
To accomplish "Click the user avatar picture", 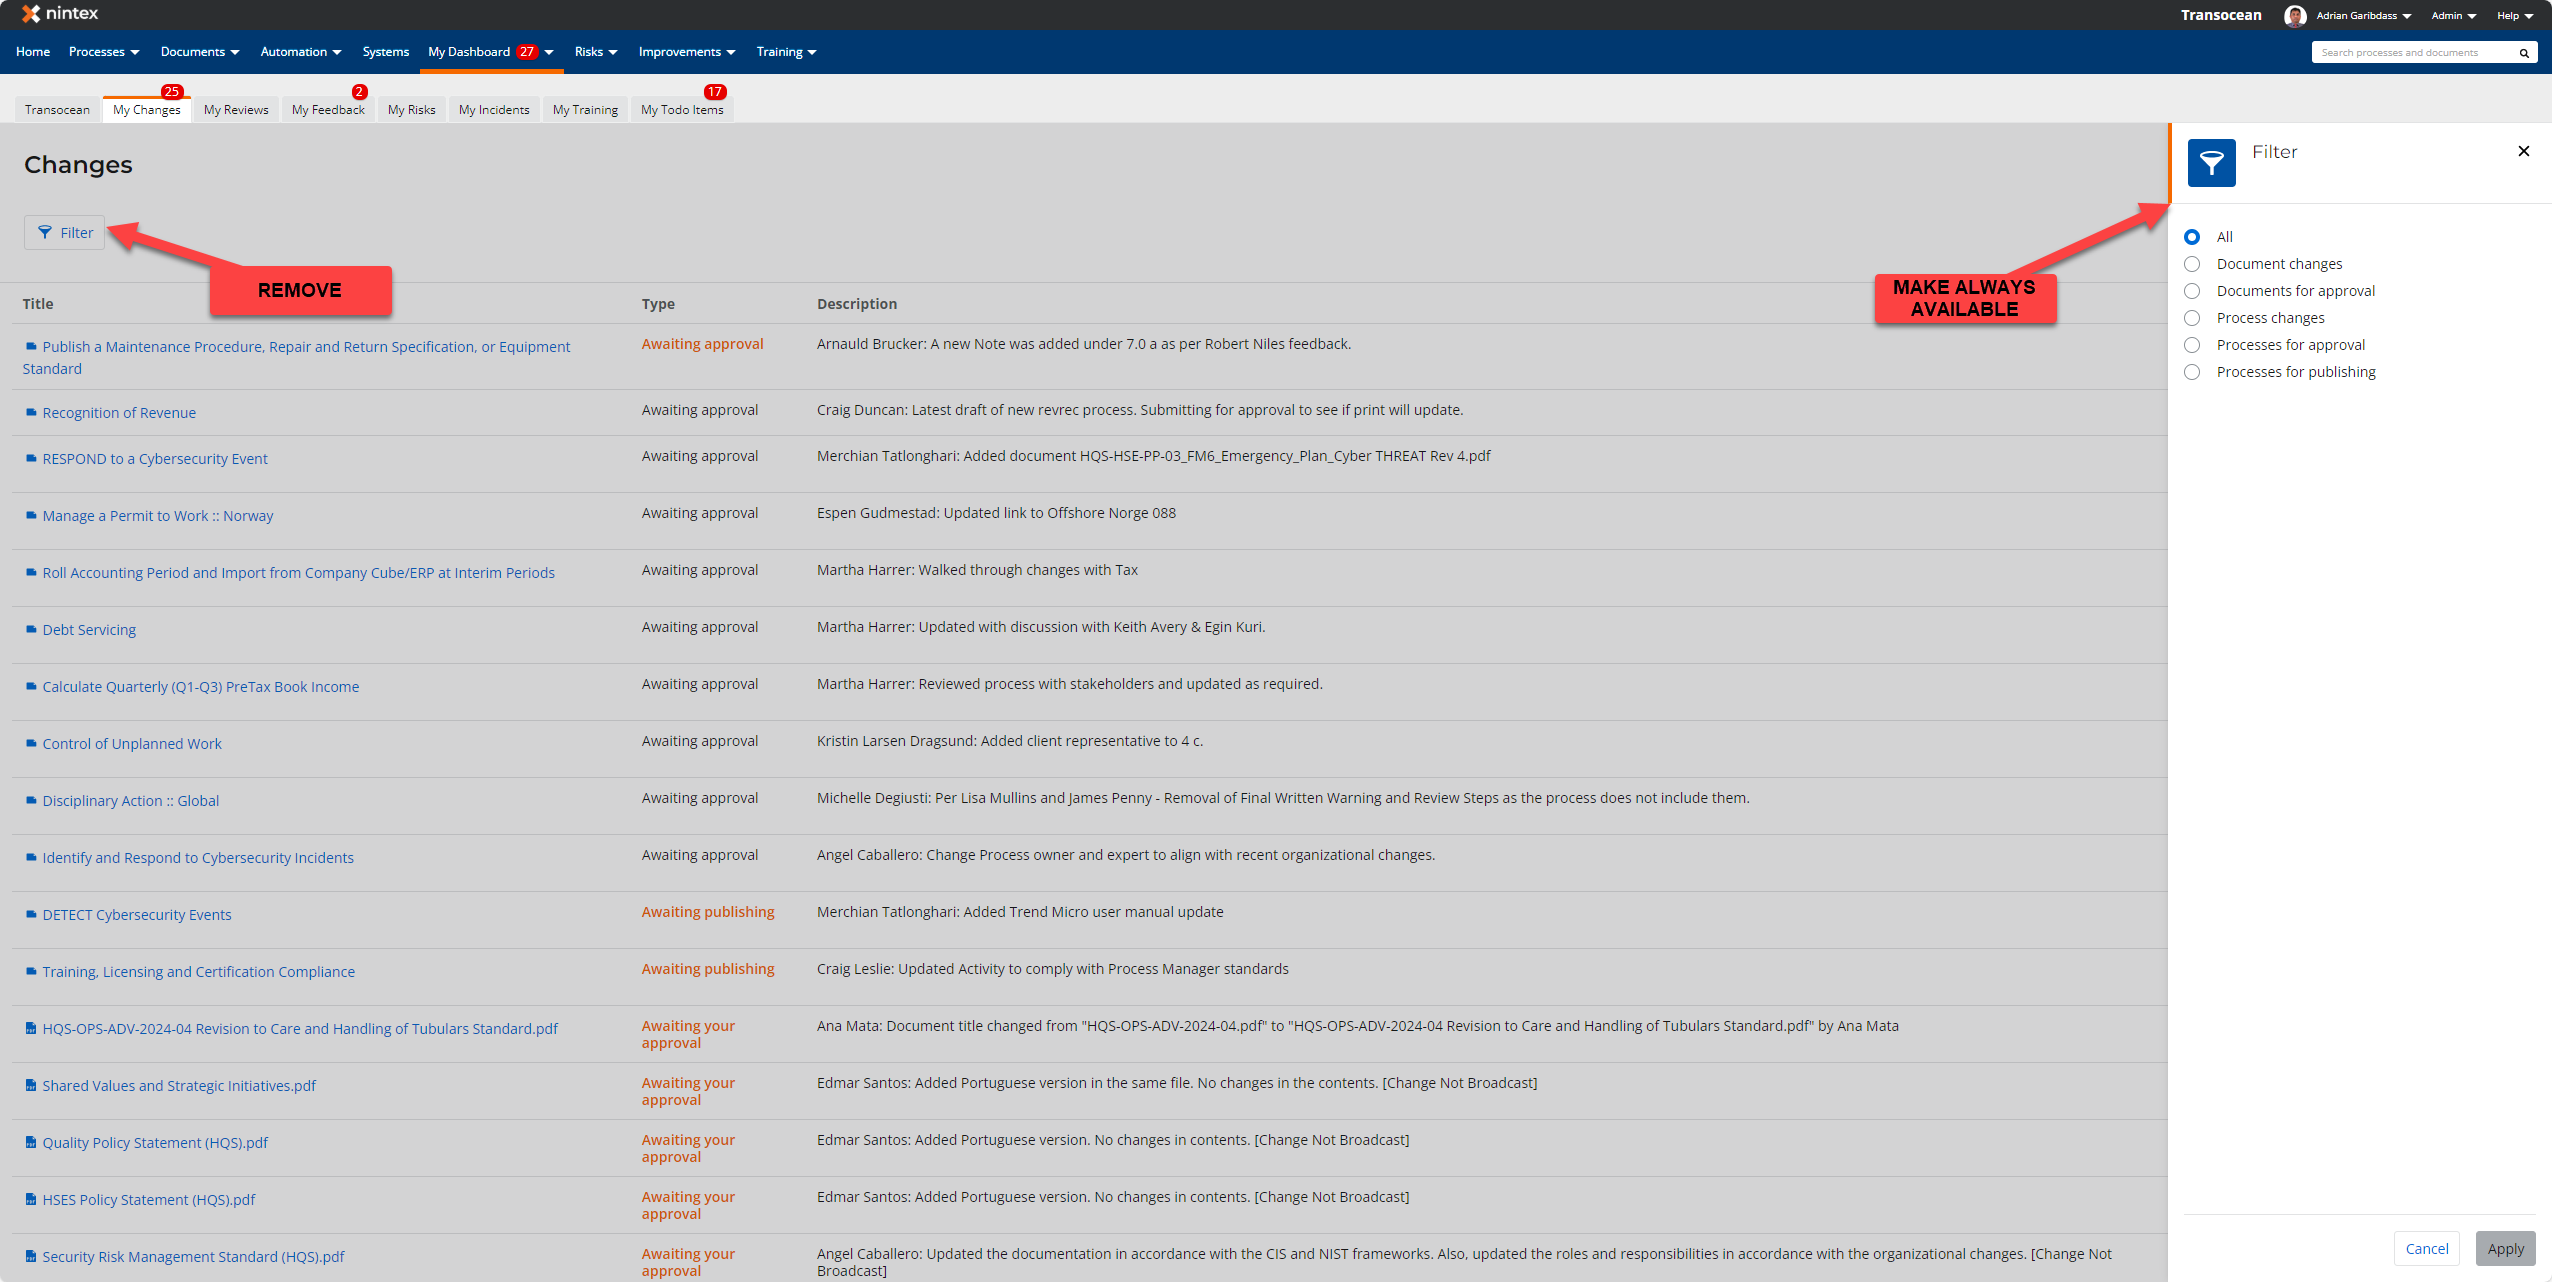I will pos(2295,16).
